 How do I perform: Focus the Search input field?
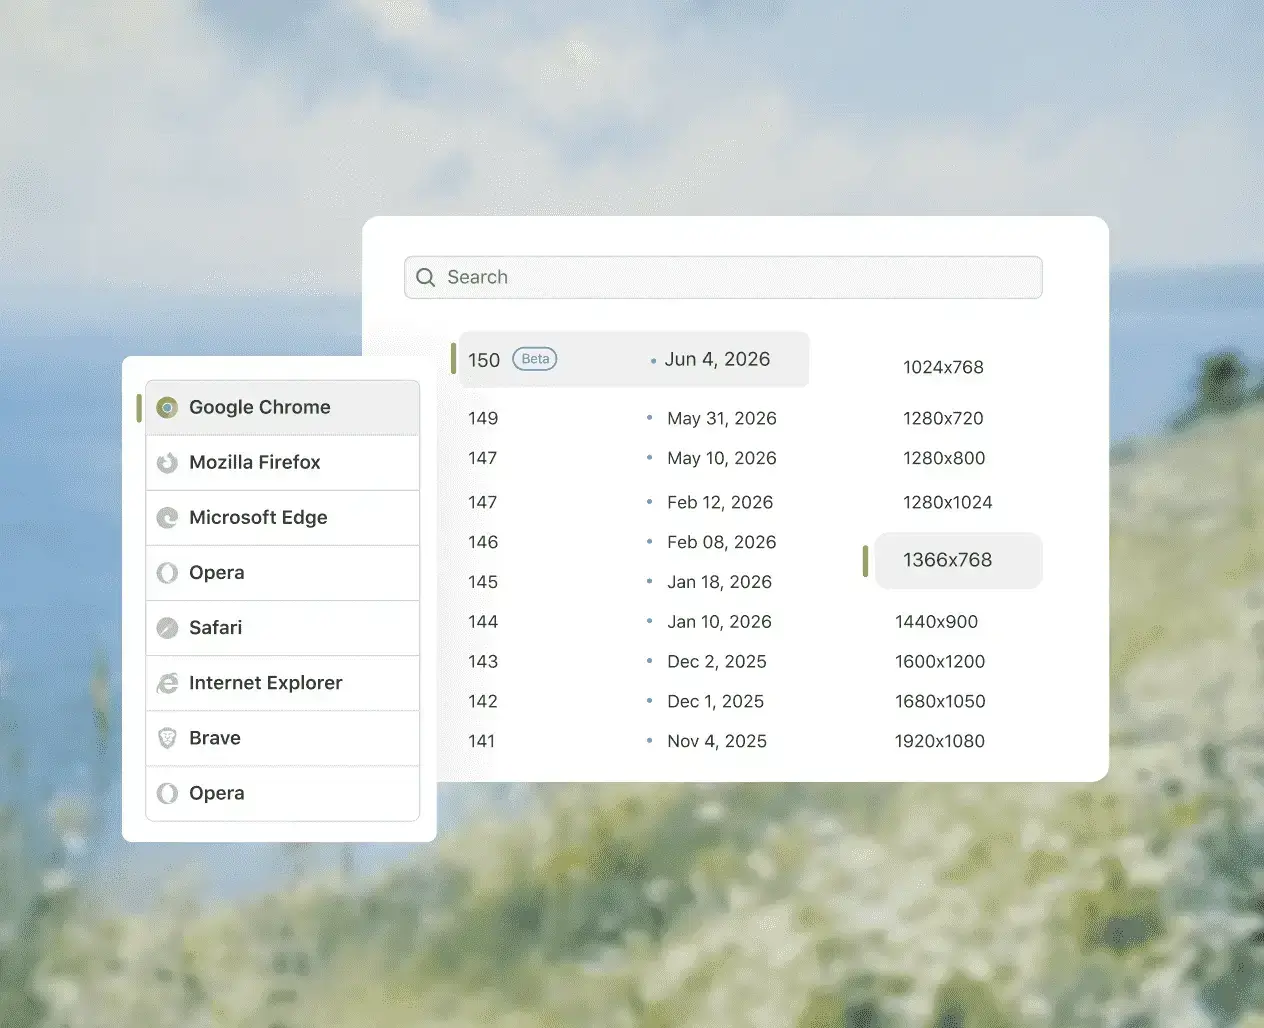[723, 277]
